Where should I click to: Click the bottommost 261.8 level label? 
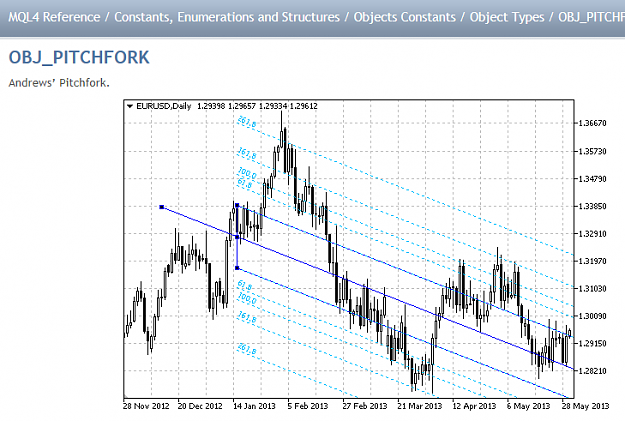[x=247, y=349]
